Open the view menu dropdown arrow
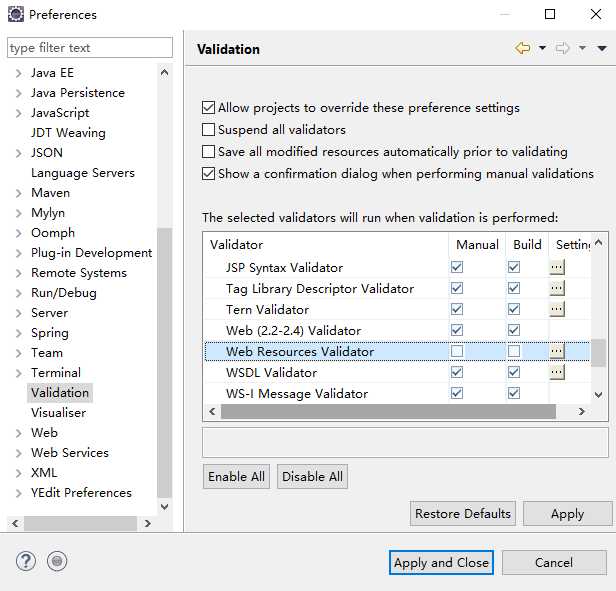The width and height of the screenshot is (616, 591). point(602,48)
